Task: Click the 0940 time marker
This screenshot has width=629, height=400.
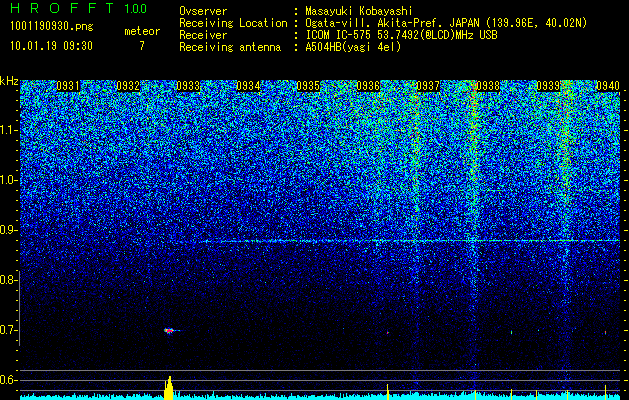Action: click(608, 86)
